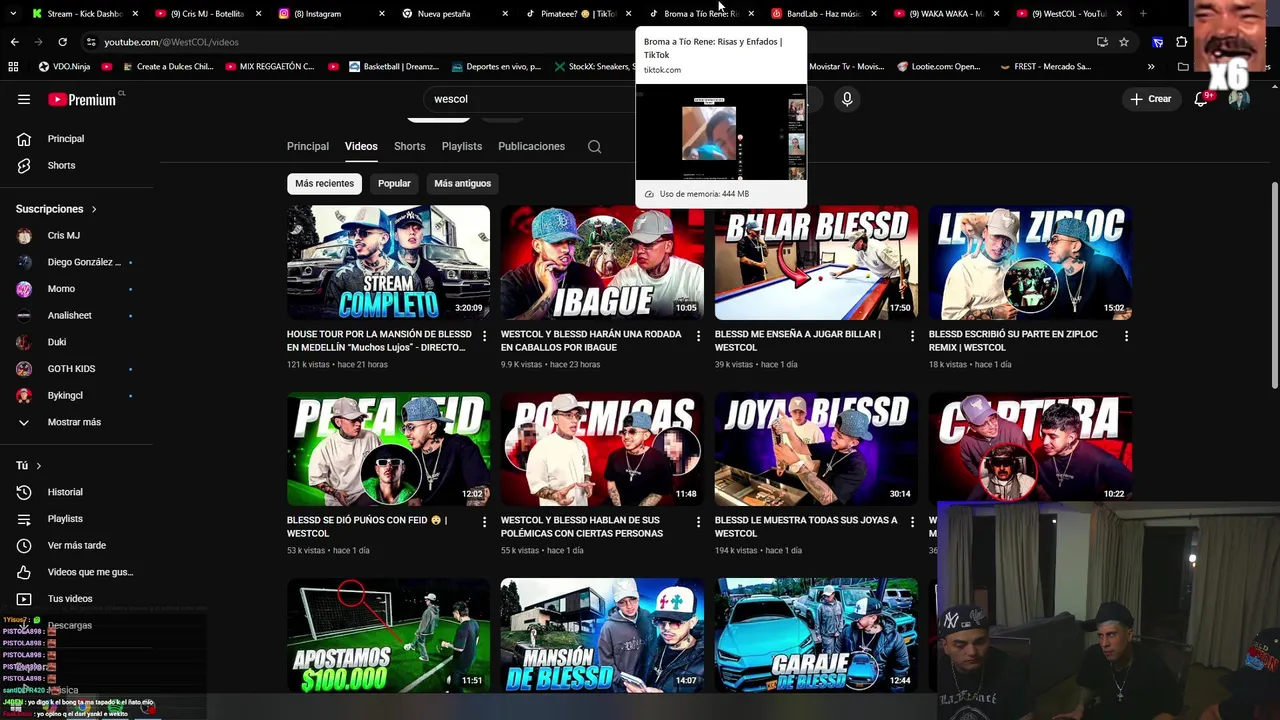Open the Duki subscription channel
The width and height of the screenshot is (1280, 720).
[57, 342]
